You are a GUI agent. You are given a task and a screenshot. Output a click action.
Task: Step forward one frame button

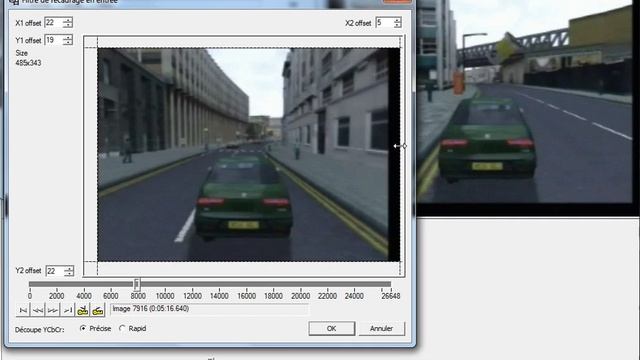(53, 311)
